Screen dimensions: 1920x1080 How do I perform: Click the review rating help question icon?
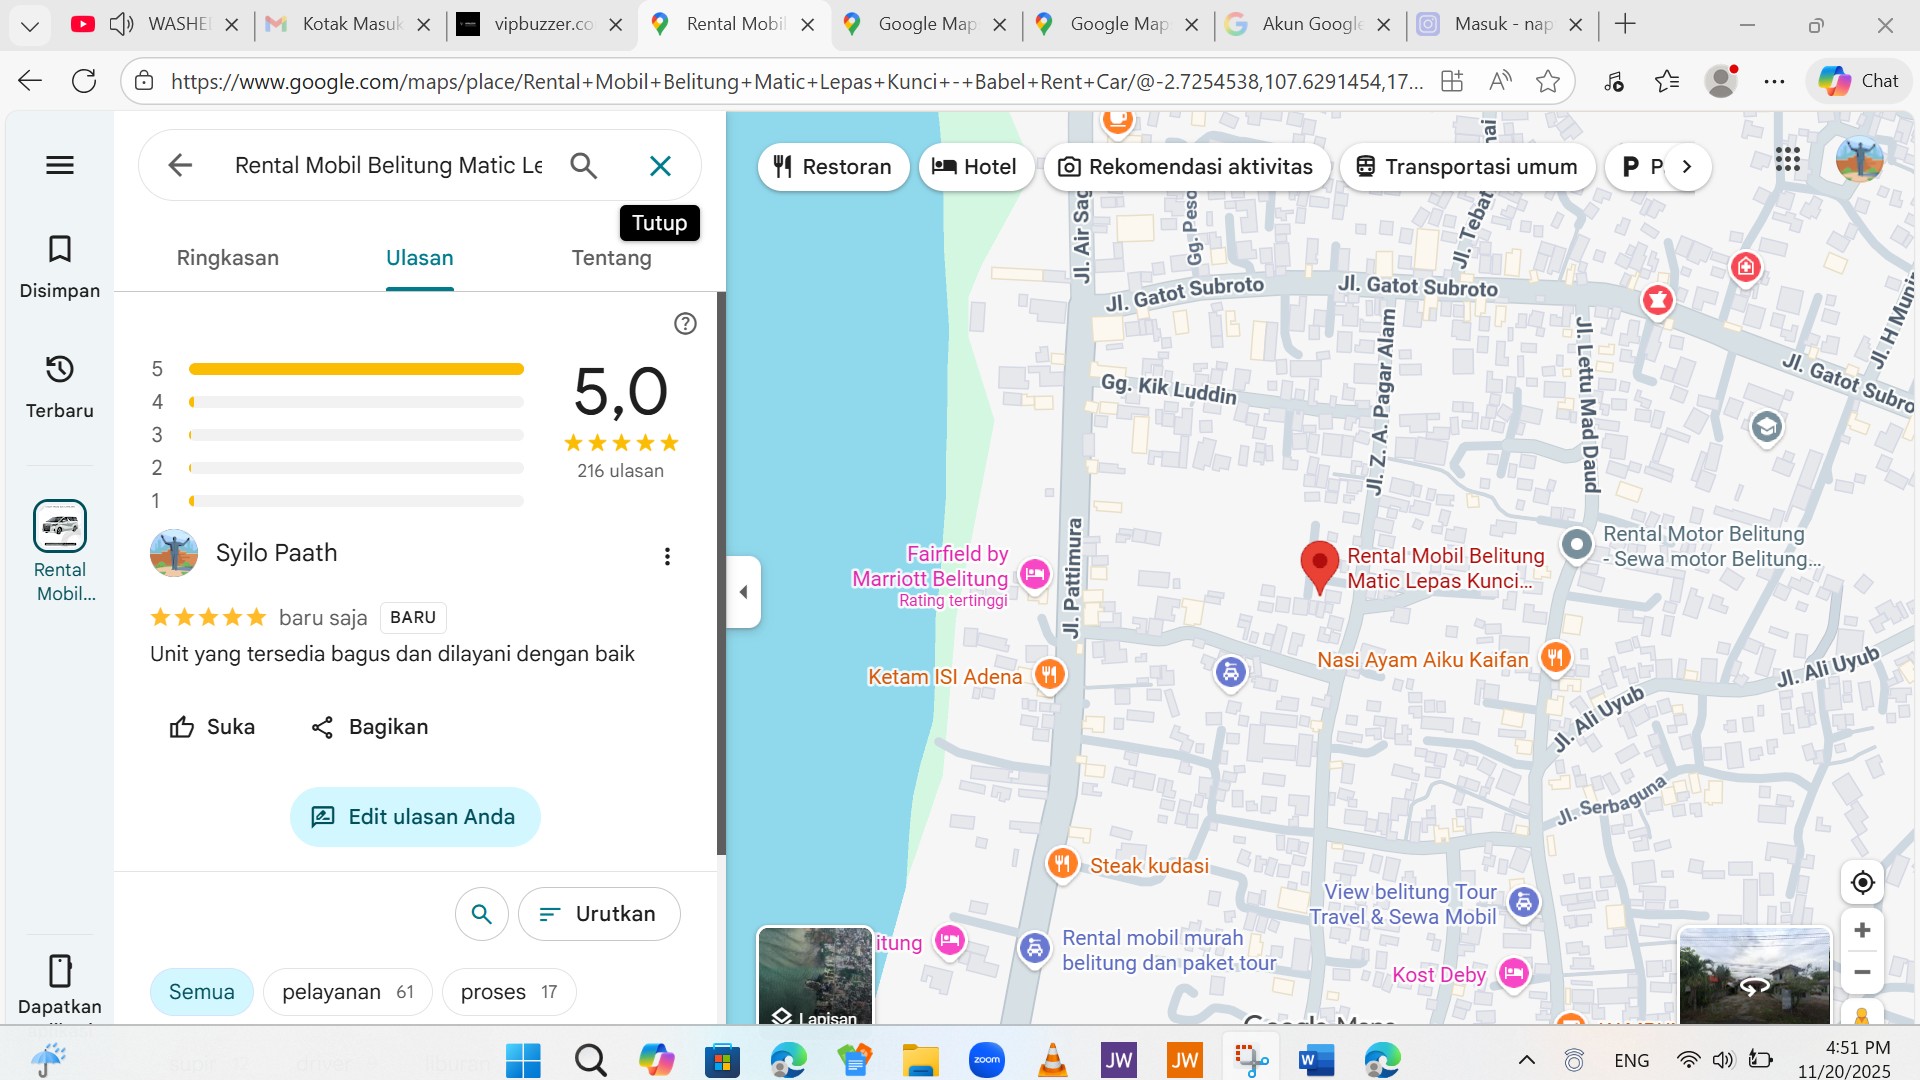pyautogui.click(x=685, y=323)
